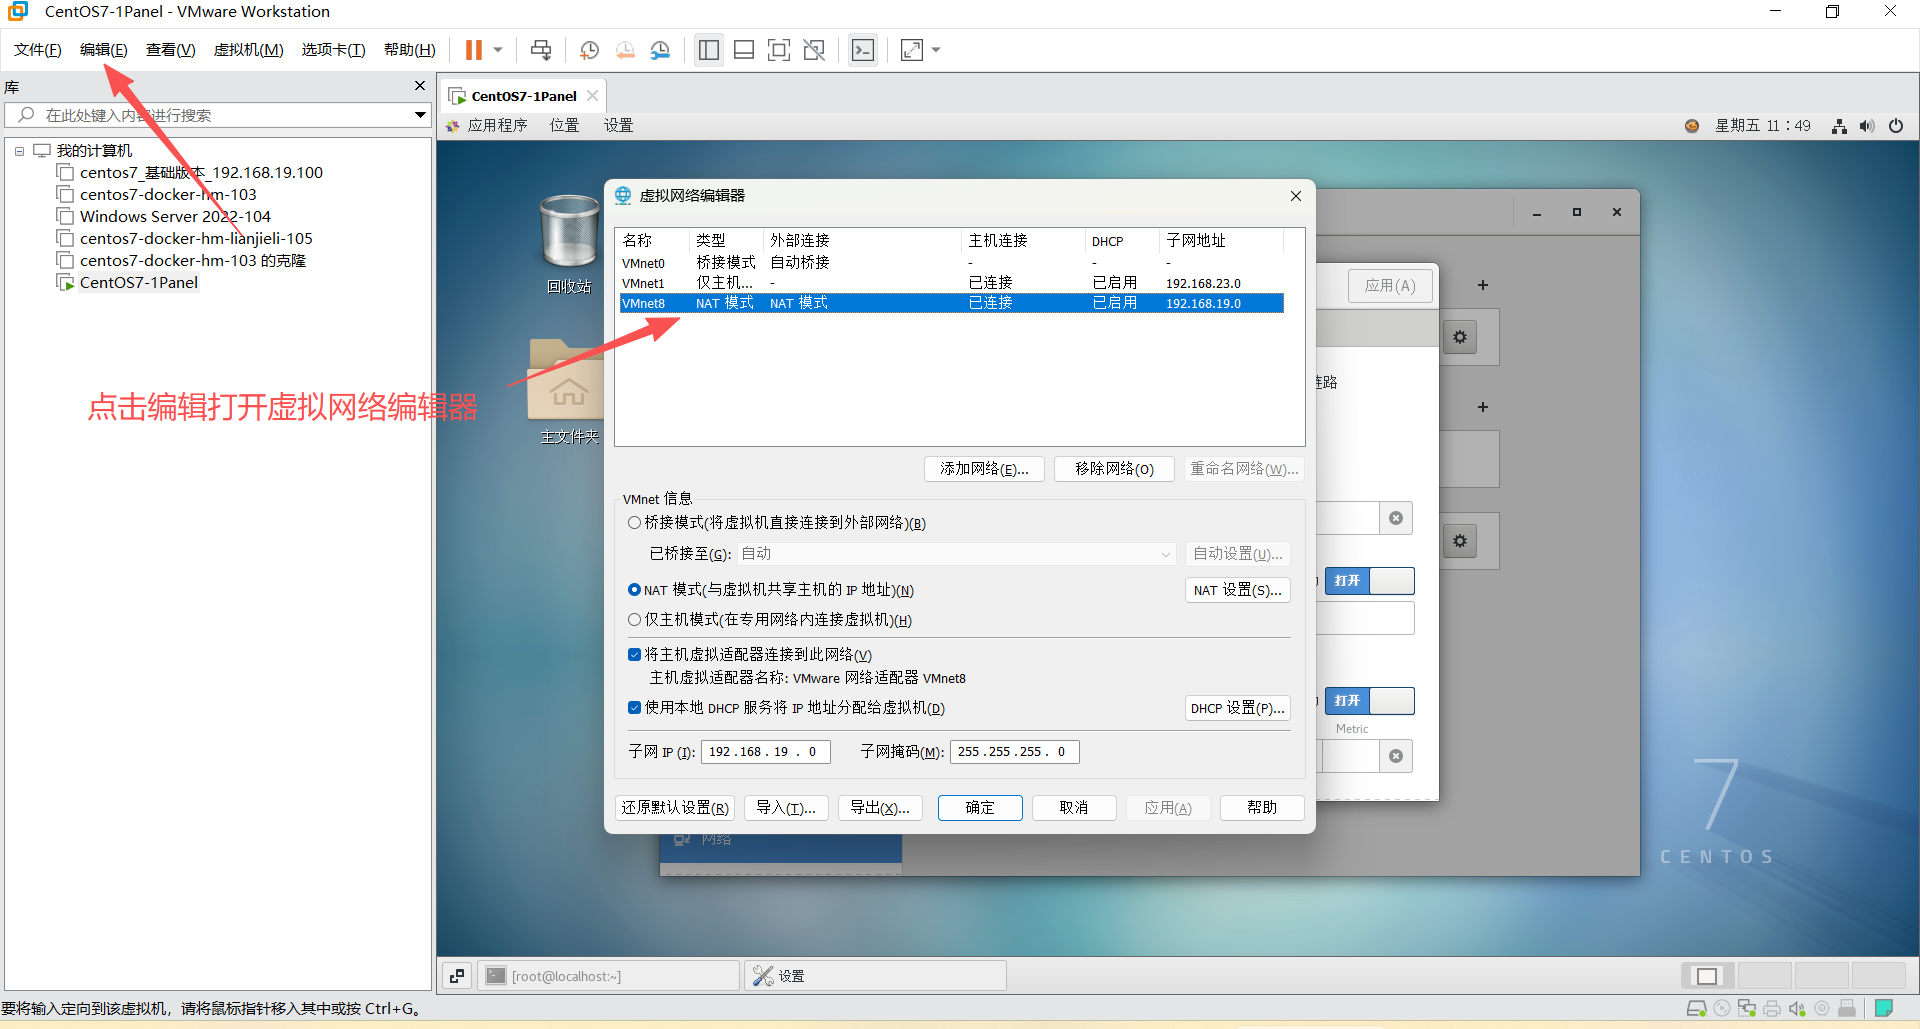This screenshot has width=1920, height=1029.
Task: Click the 子网掩码 input field
Action: point(1015,752)
